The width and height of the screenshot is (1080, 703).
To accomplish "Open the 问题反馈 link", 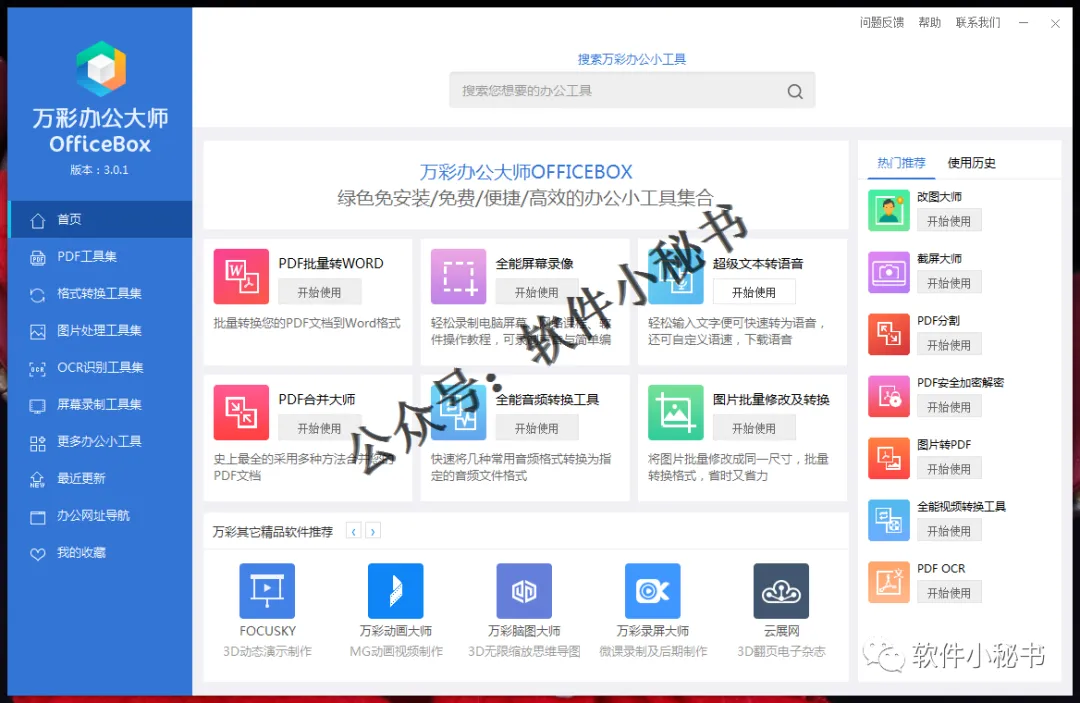I will click(x=882, y=23).
